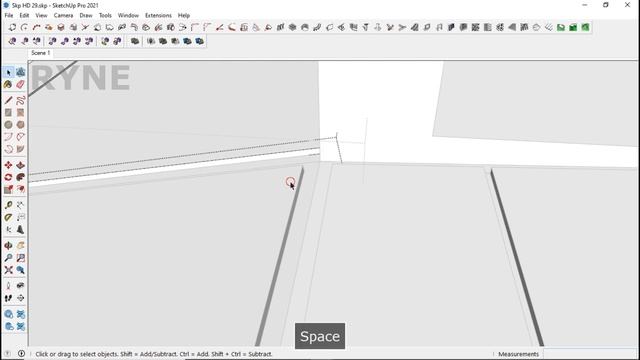Select the Protractor tool
Screen dimensions: 640x360
tap(9, 218)
